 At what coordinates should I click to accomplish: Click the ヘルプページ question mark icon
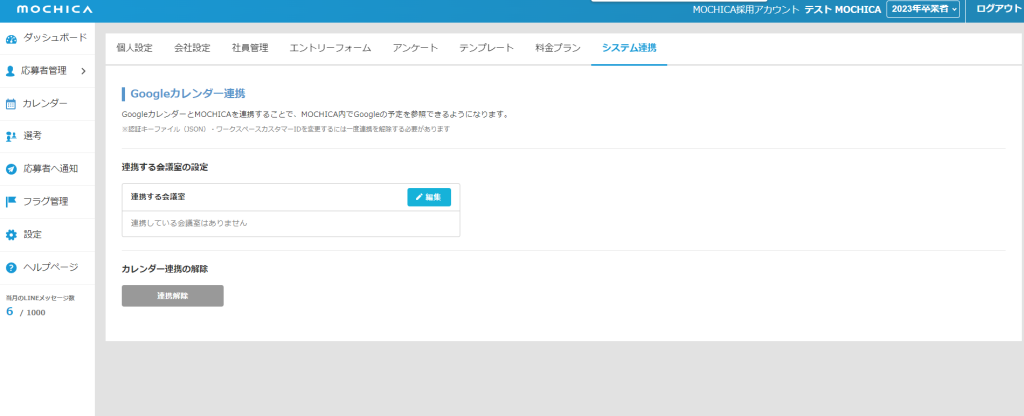11,267
